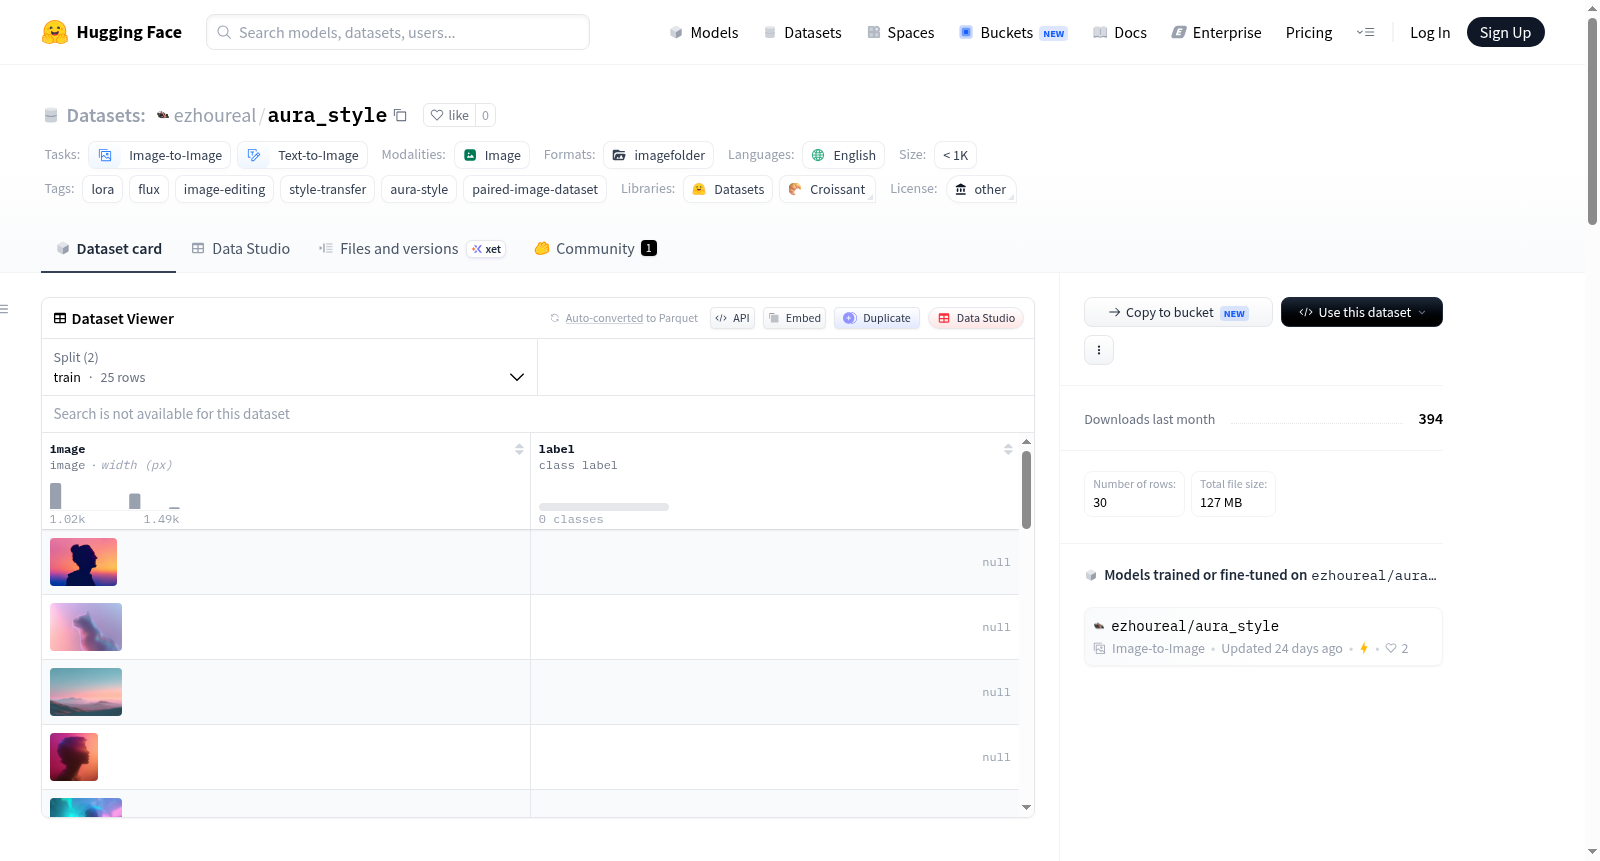Copy dataset name with the copy icon
This screenshot has width=1600, height=861.
[x=400, y=115]
